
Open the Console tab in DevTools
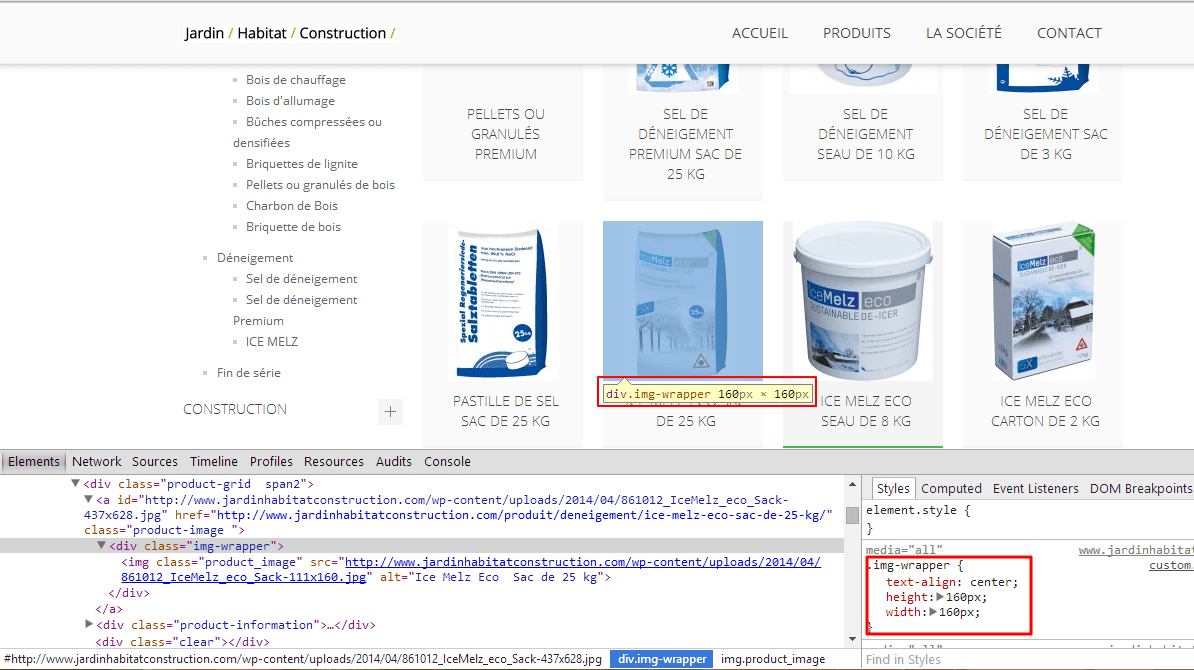click(447, 462)
